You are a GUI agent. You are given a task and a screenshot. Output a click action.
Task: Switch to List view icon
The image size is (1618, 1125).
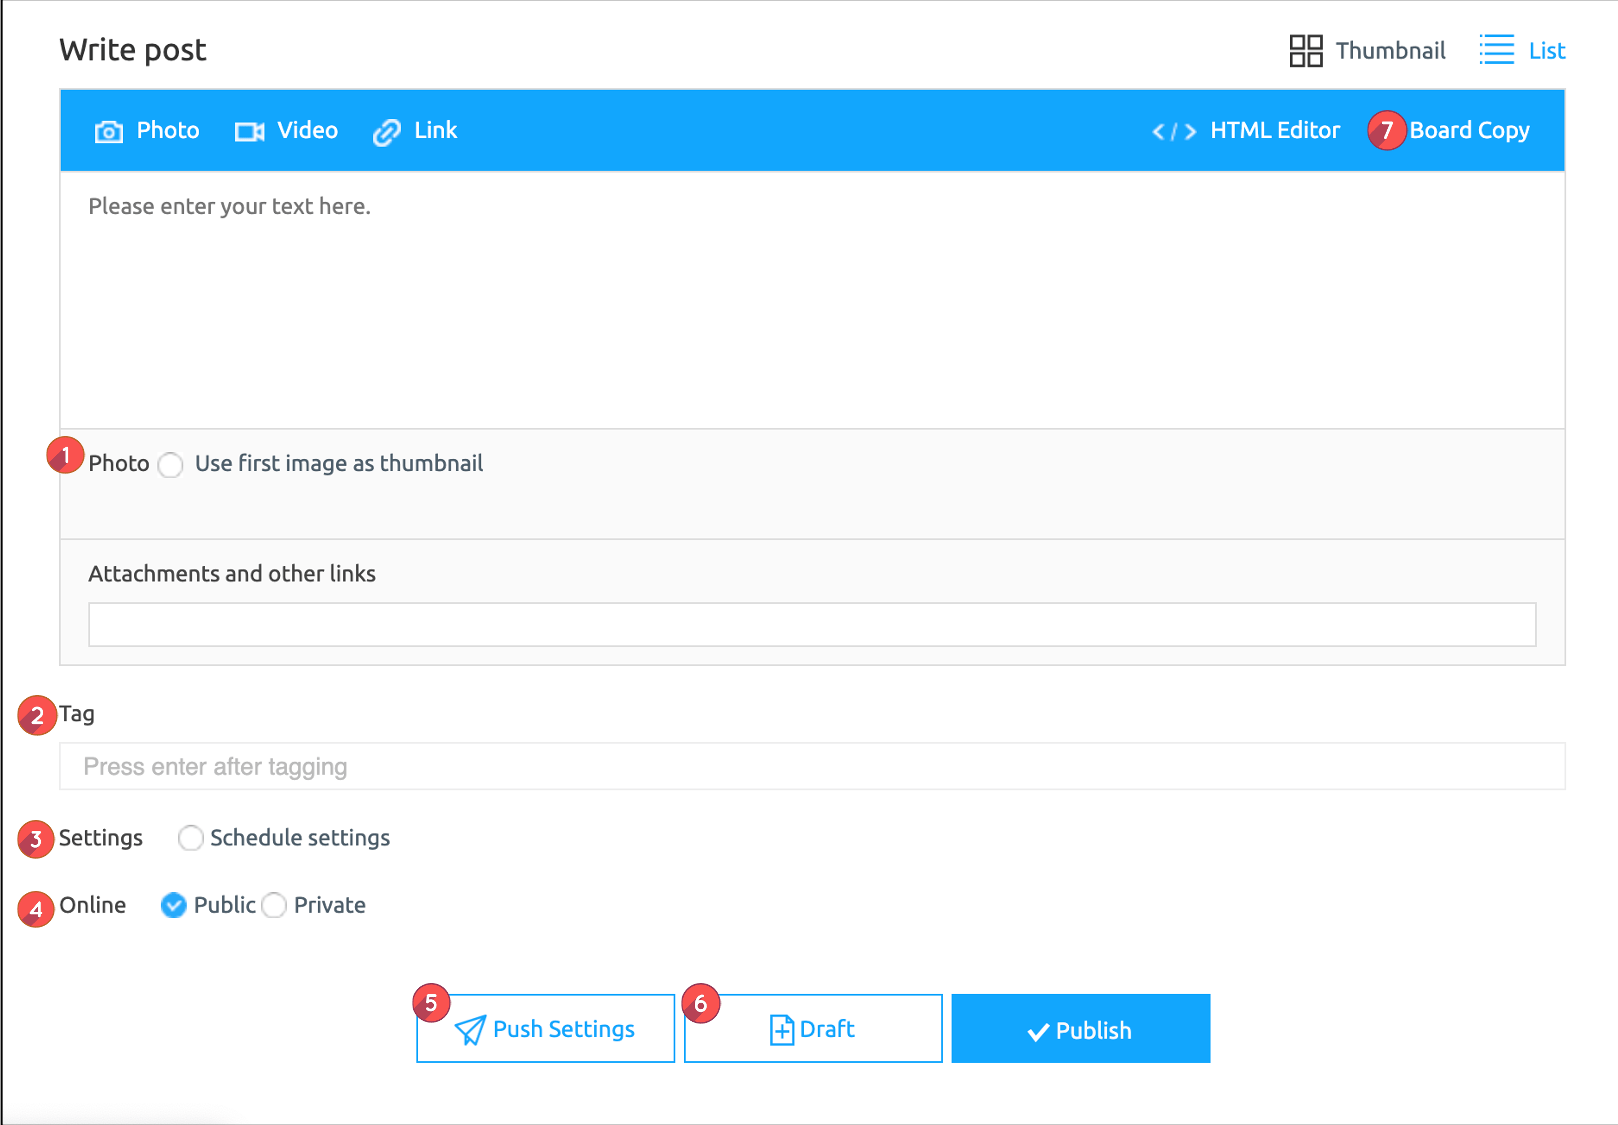(1496, 50)
